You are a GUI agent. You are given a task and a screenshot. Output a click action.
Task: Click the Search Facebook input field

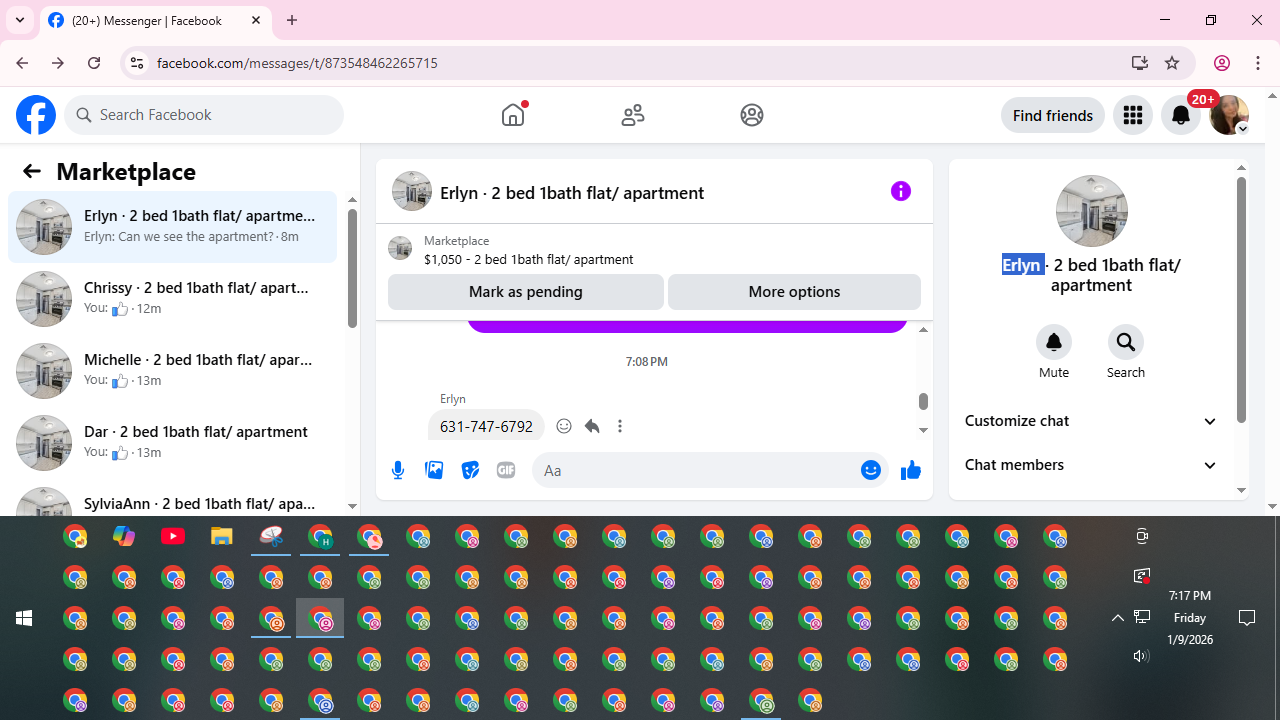[x=204, y=115]
